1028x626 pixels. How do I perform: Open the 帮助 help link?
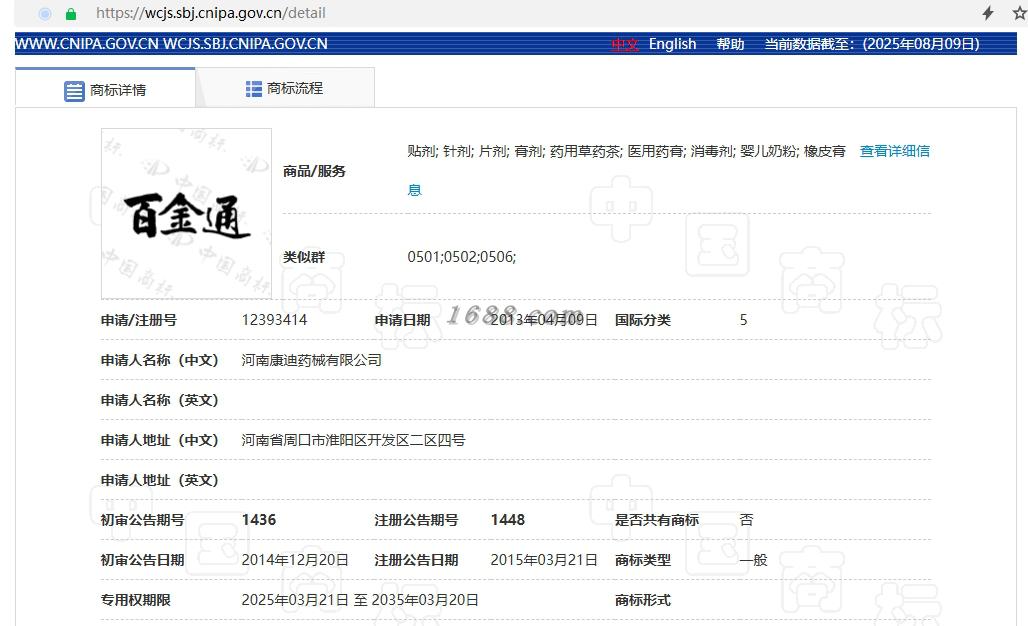730,44
